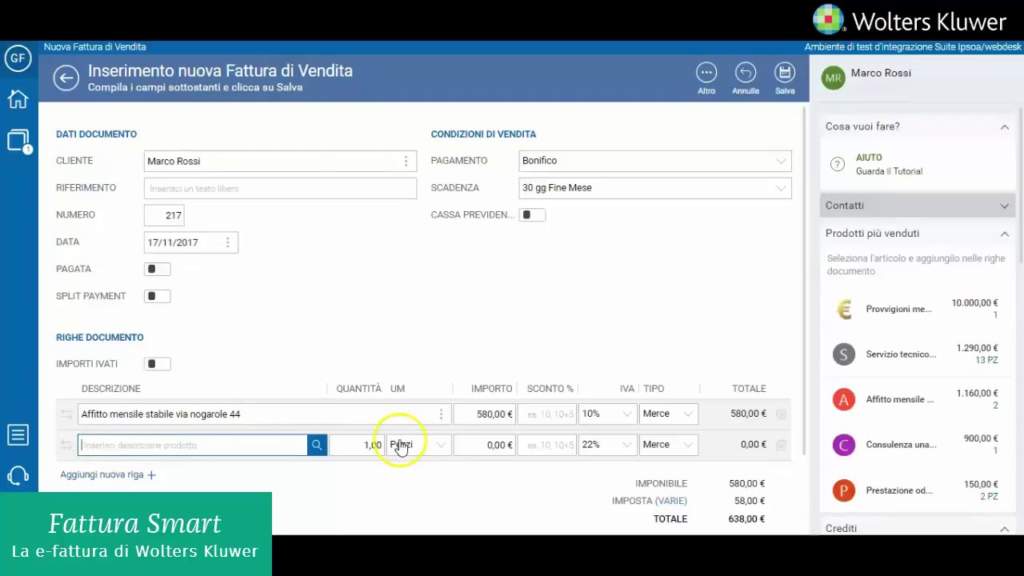Click the NUMERO field showing 217
This screenshot has height=576, width=1024.
[164, 216]
